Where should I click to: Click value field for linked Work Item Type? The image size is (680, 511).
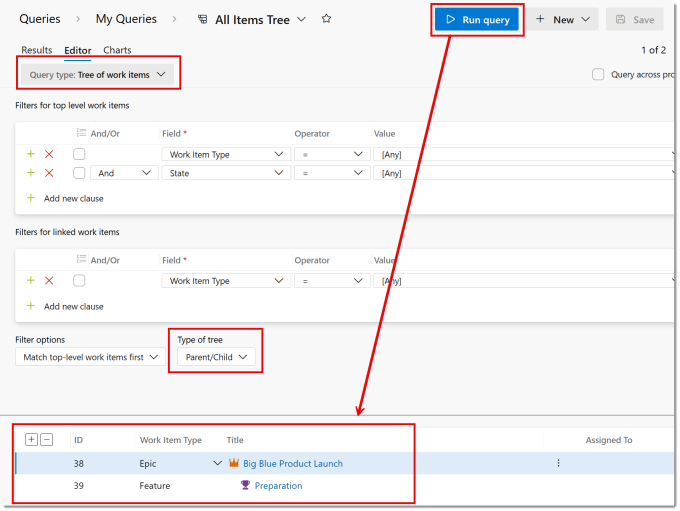[x=524, y=280]
